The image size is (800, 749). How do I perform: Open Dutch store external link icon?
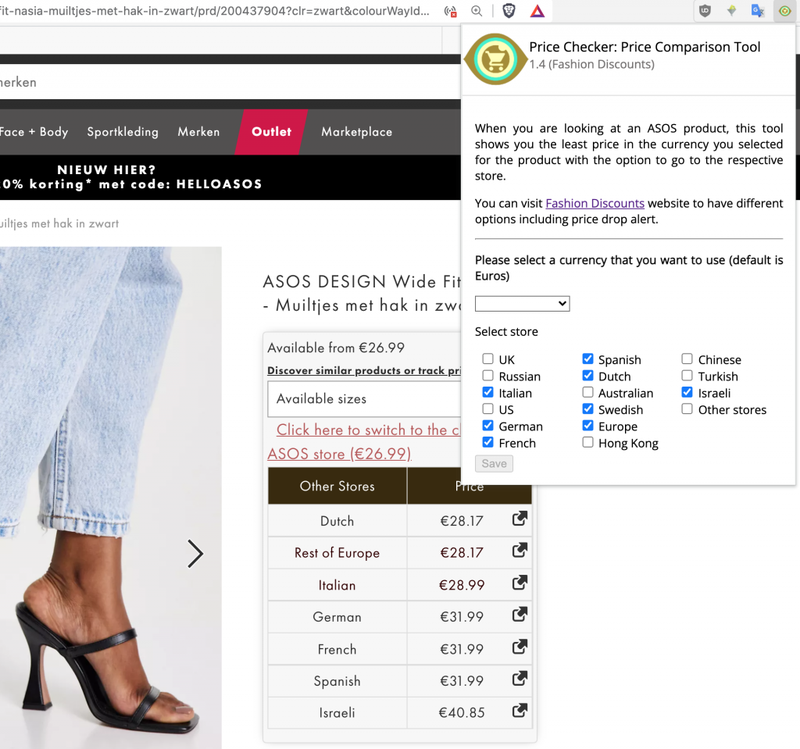click(519, 519)
